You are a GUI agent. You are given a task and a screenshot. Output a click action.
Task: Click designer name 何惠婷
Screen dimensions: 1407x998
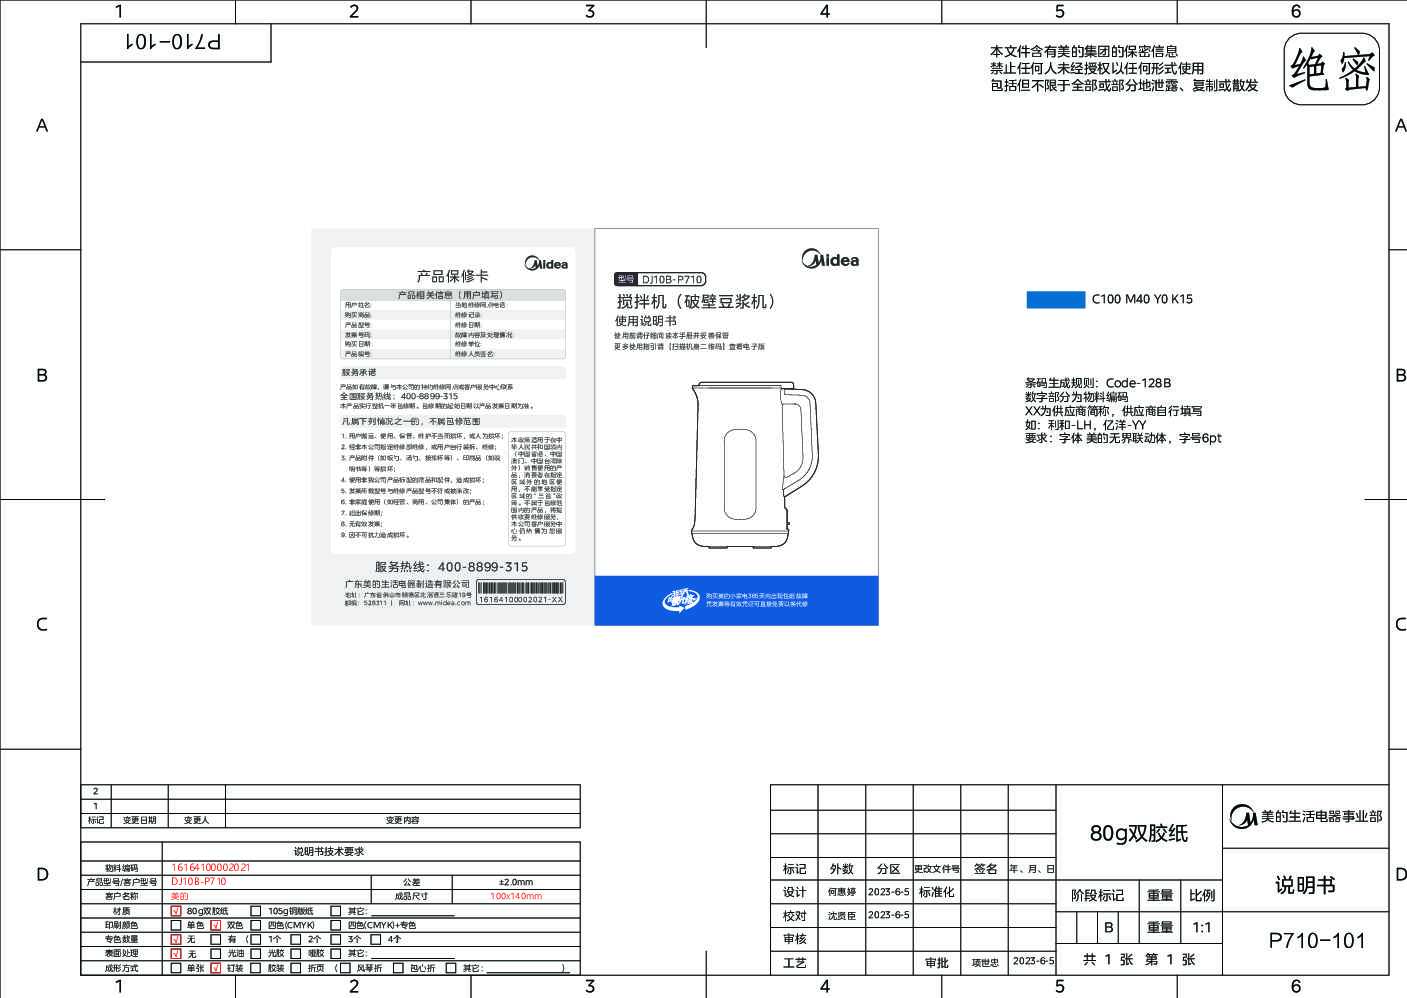coord(842,891)
